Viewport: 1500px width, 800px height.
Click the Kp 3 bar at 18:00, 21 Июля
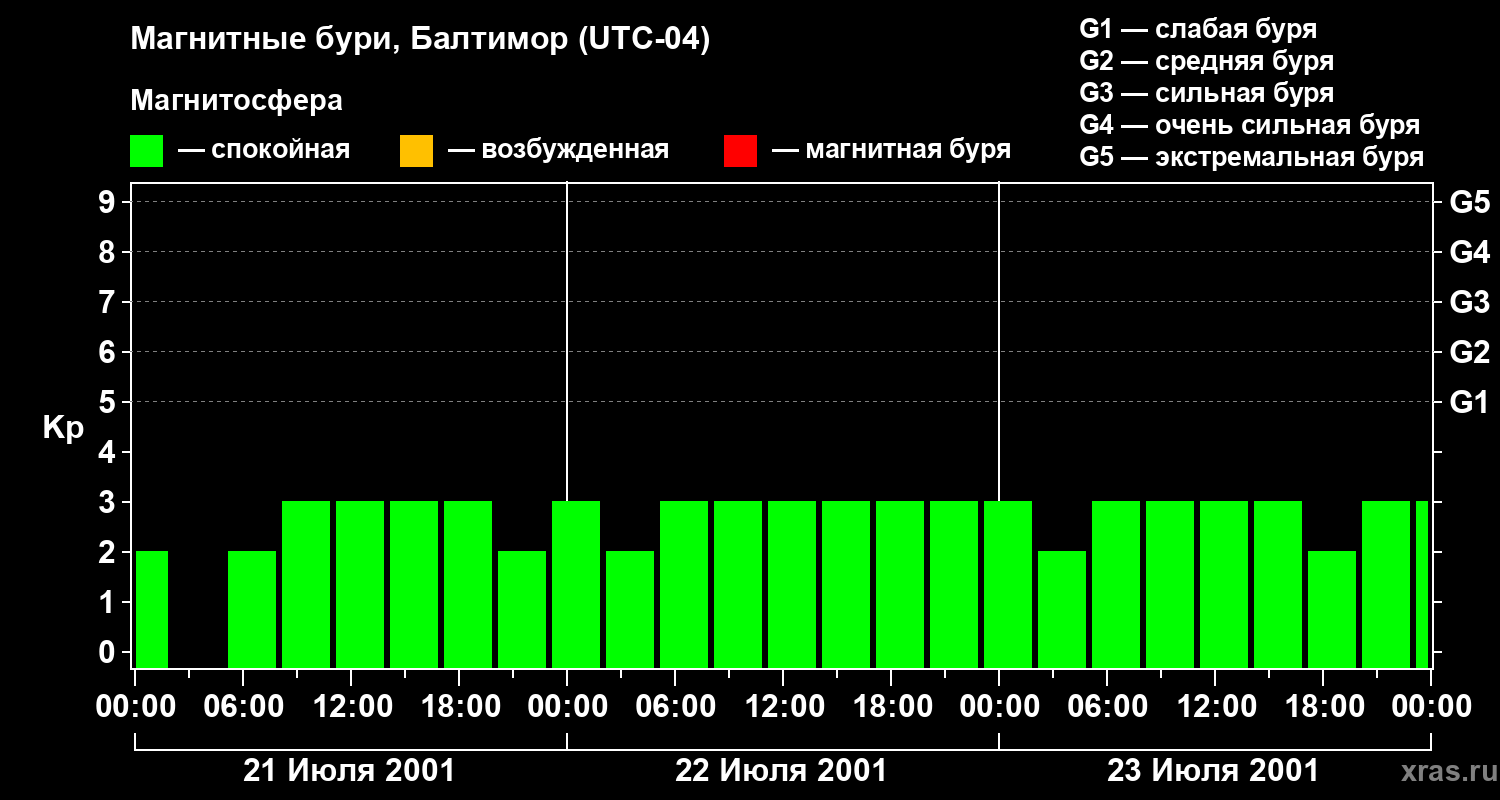[x=468, y=584]
